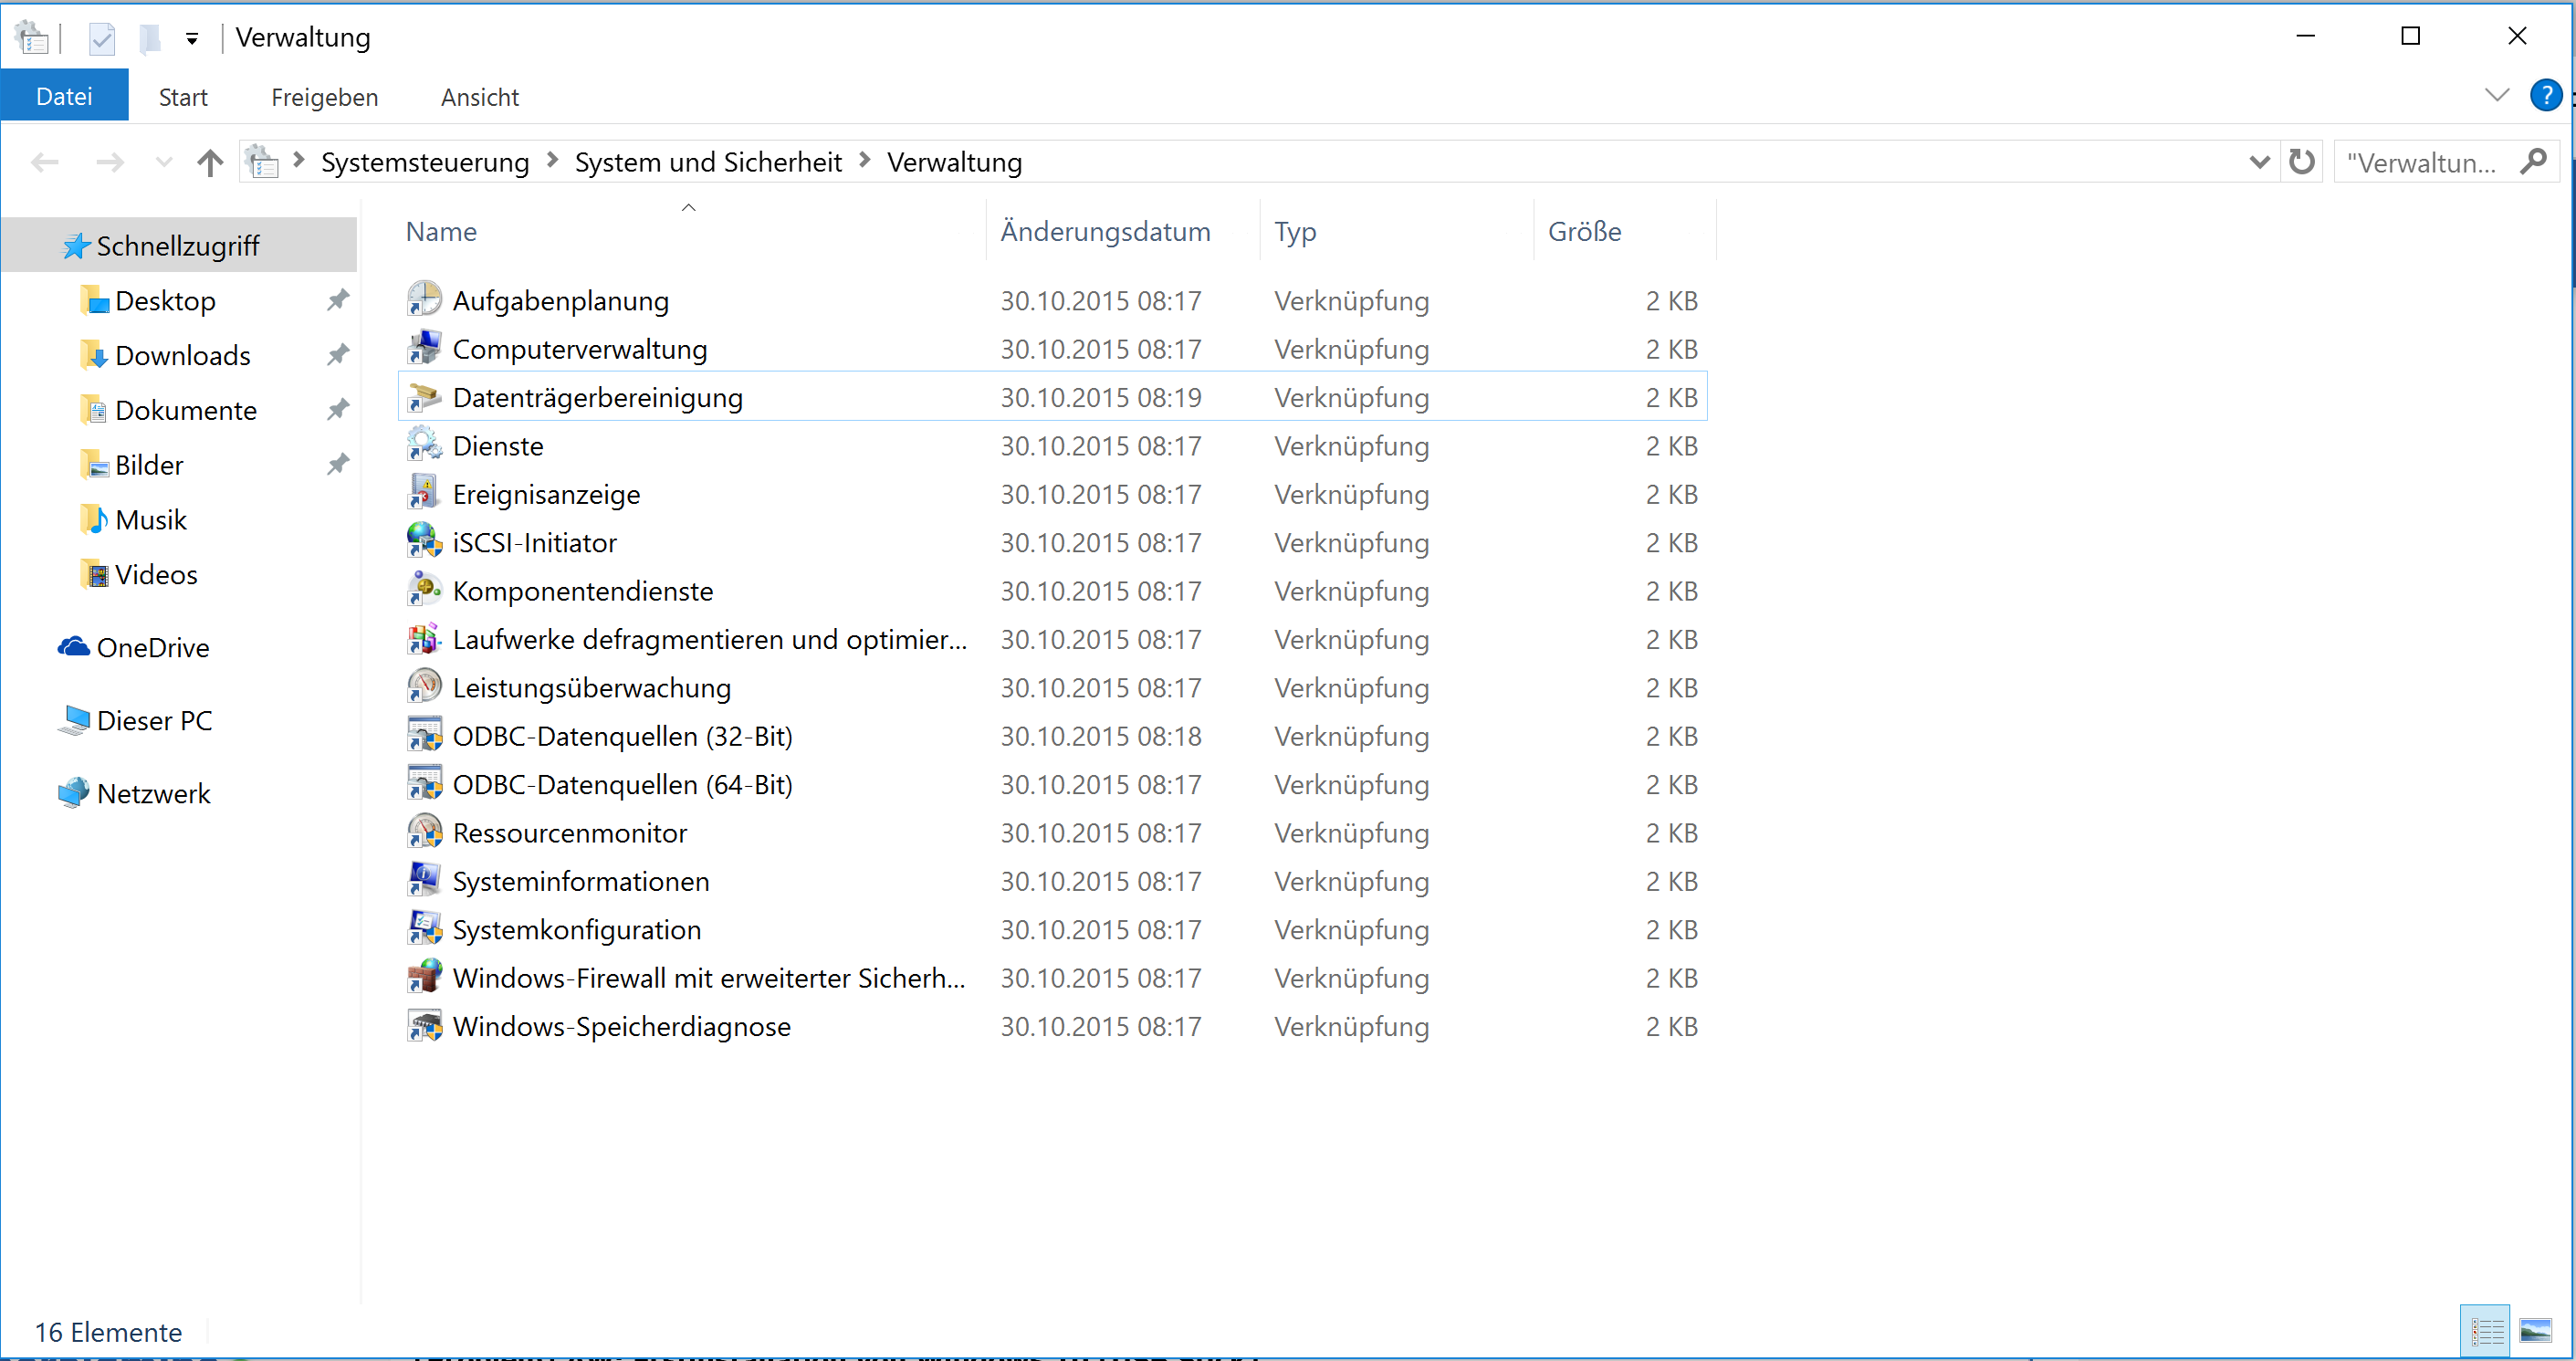Click the Ereignisanzeige icon
Viewport: 2576px width, 1361px height.
click(424, 492)
